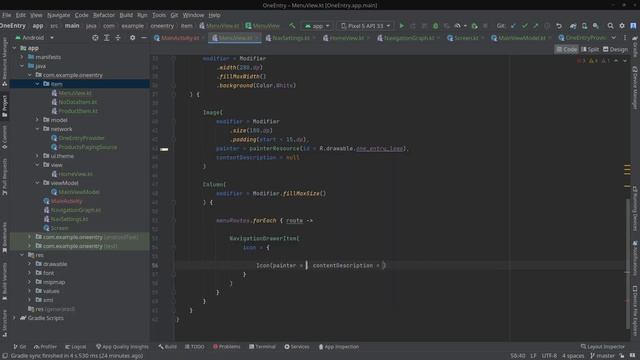Open Search Everywhere magnifier icon
This screenshot has width=640, height=360.
610,26
